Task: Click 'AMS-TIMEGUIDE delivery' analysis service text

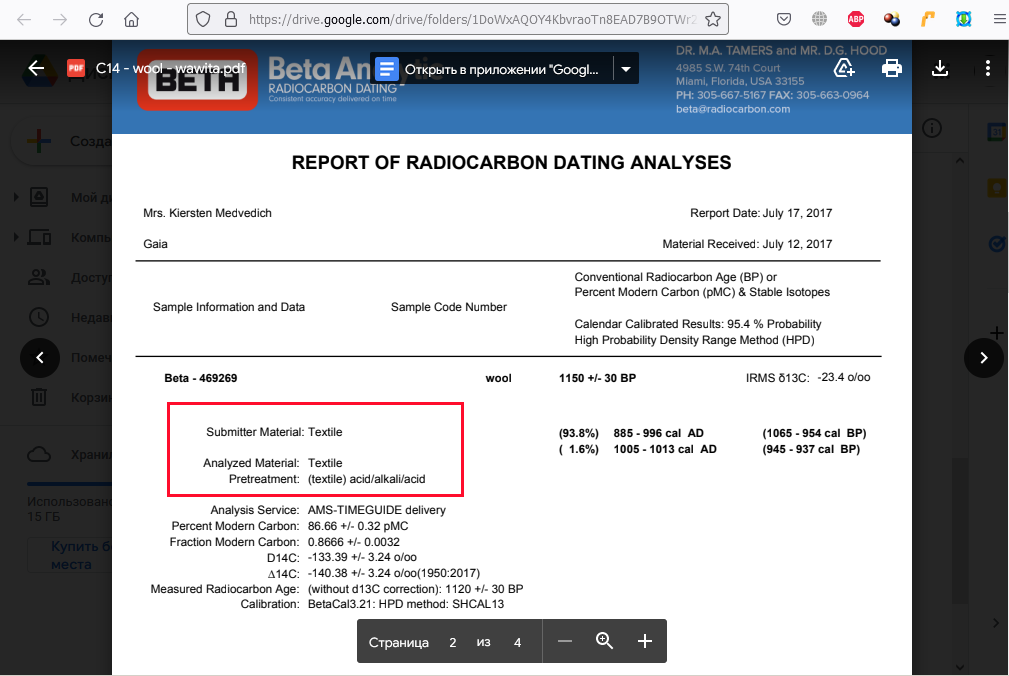Action: click(x=376, y=510)
